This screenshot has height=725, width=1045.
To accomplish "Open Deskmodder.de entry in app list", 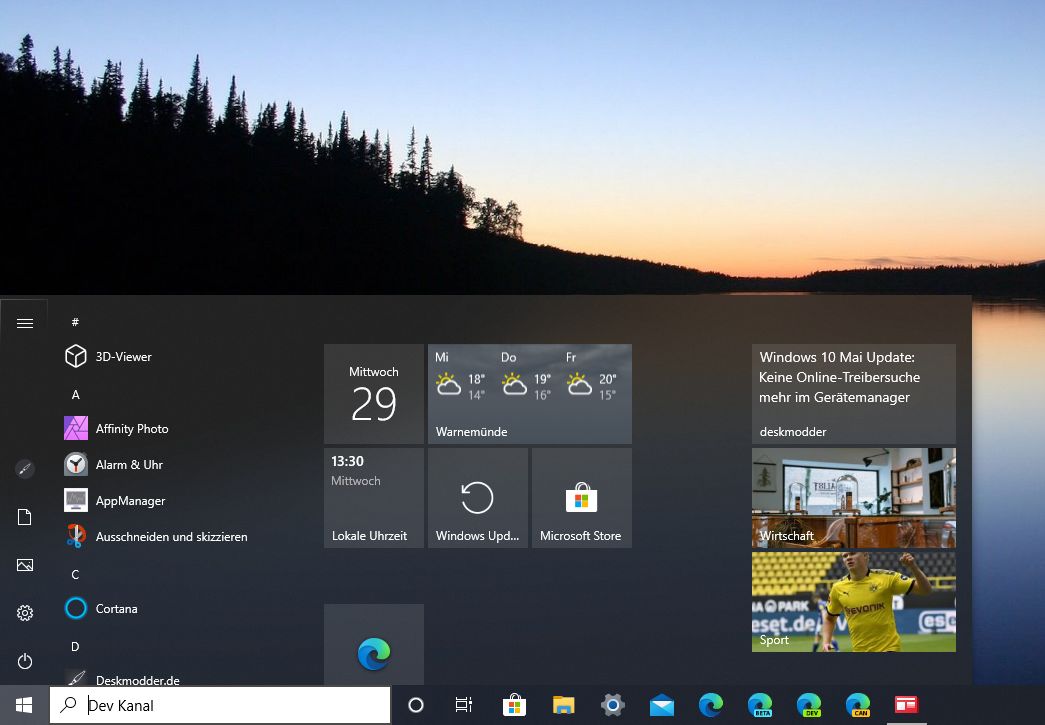I will pyautogui.click(x=123, y=679).
